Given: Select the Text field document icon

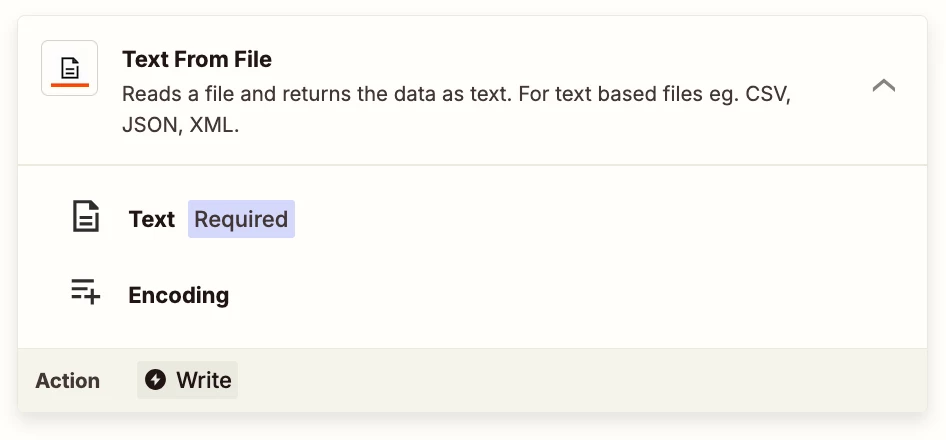Looking at the screenshot, I should (86, 217).
